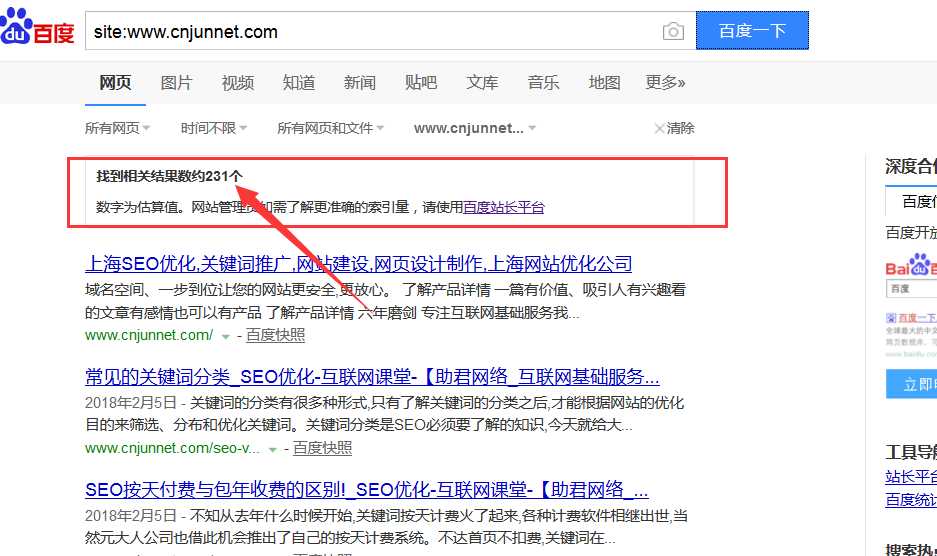The width and height of the screenshot is (937, 556).
Task: Open the 所有网页 dropdown filter
Action: click(x=117, y=128)
